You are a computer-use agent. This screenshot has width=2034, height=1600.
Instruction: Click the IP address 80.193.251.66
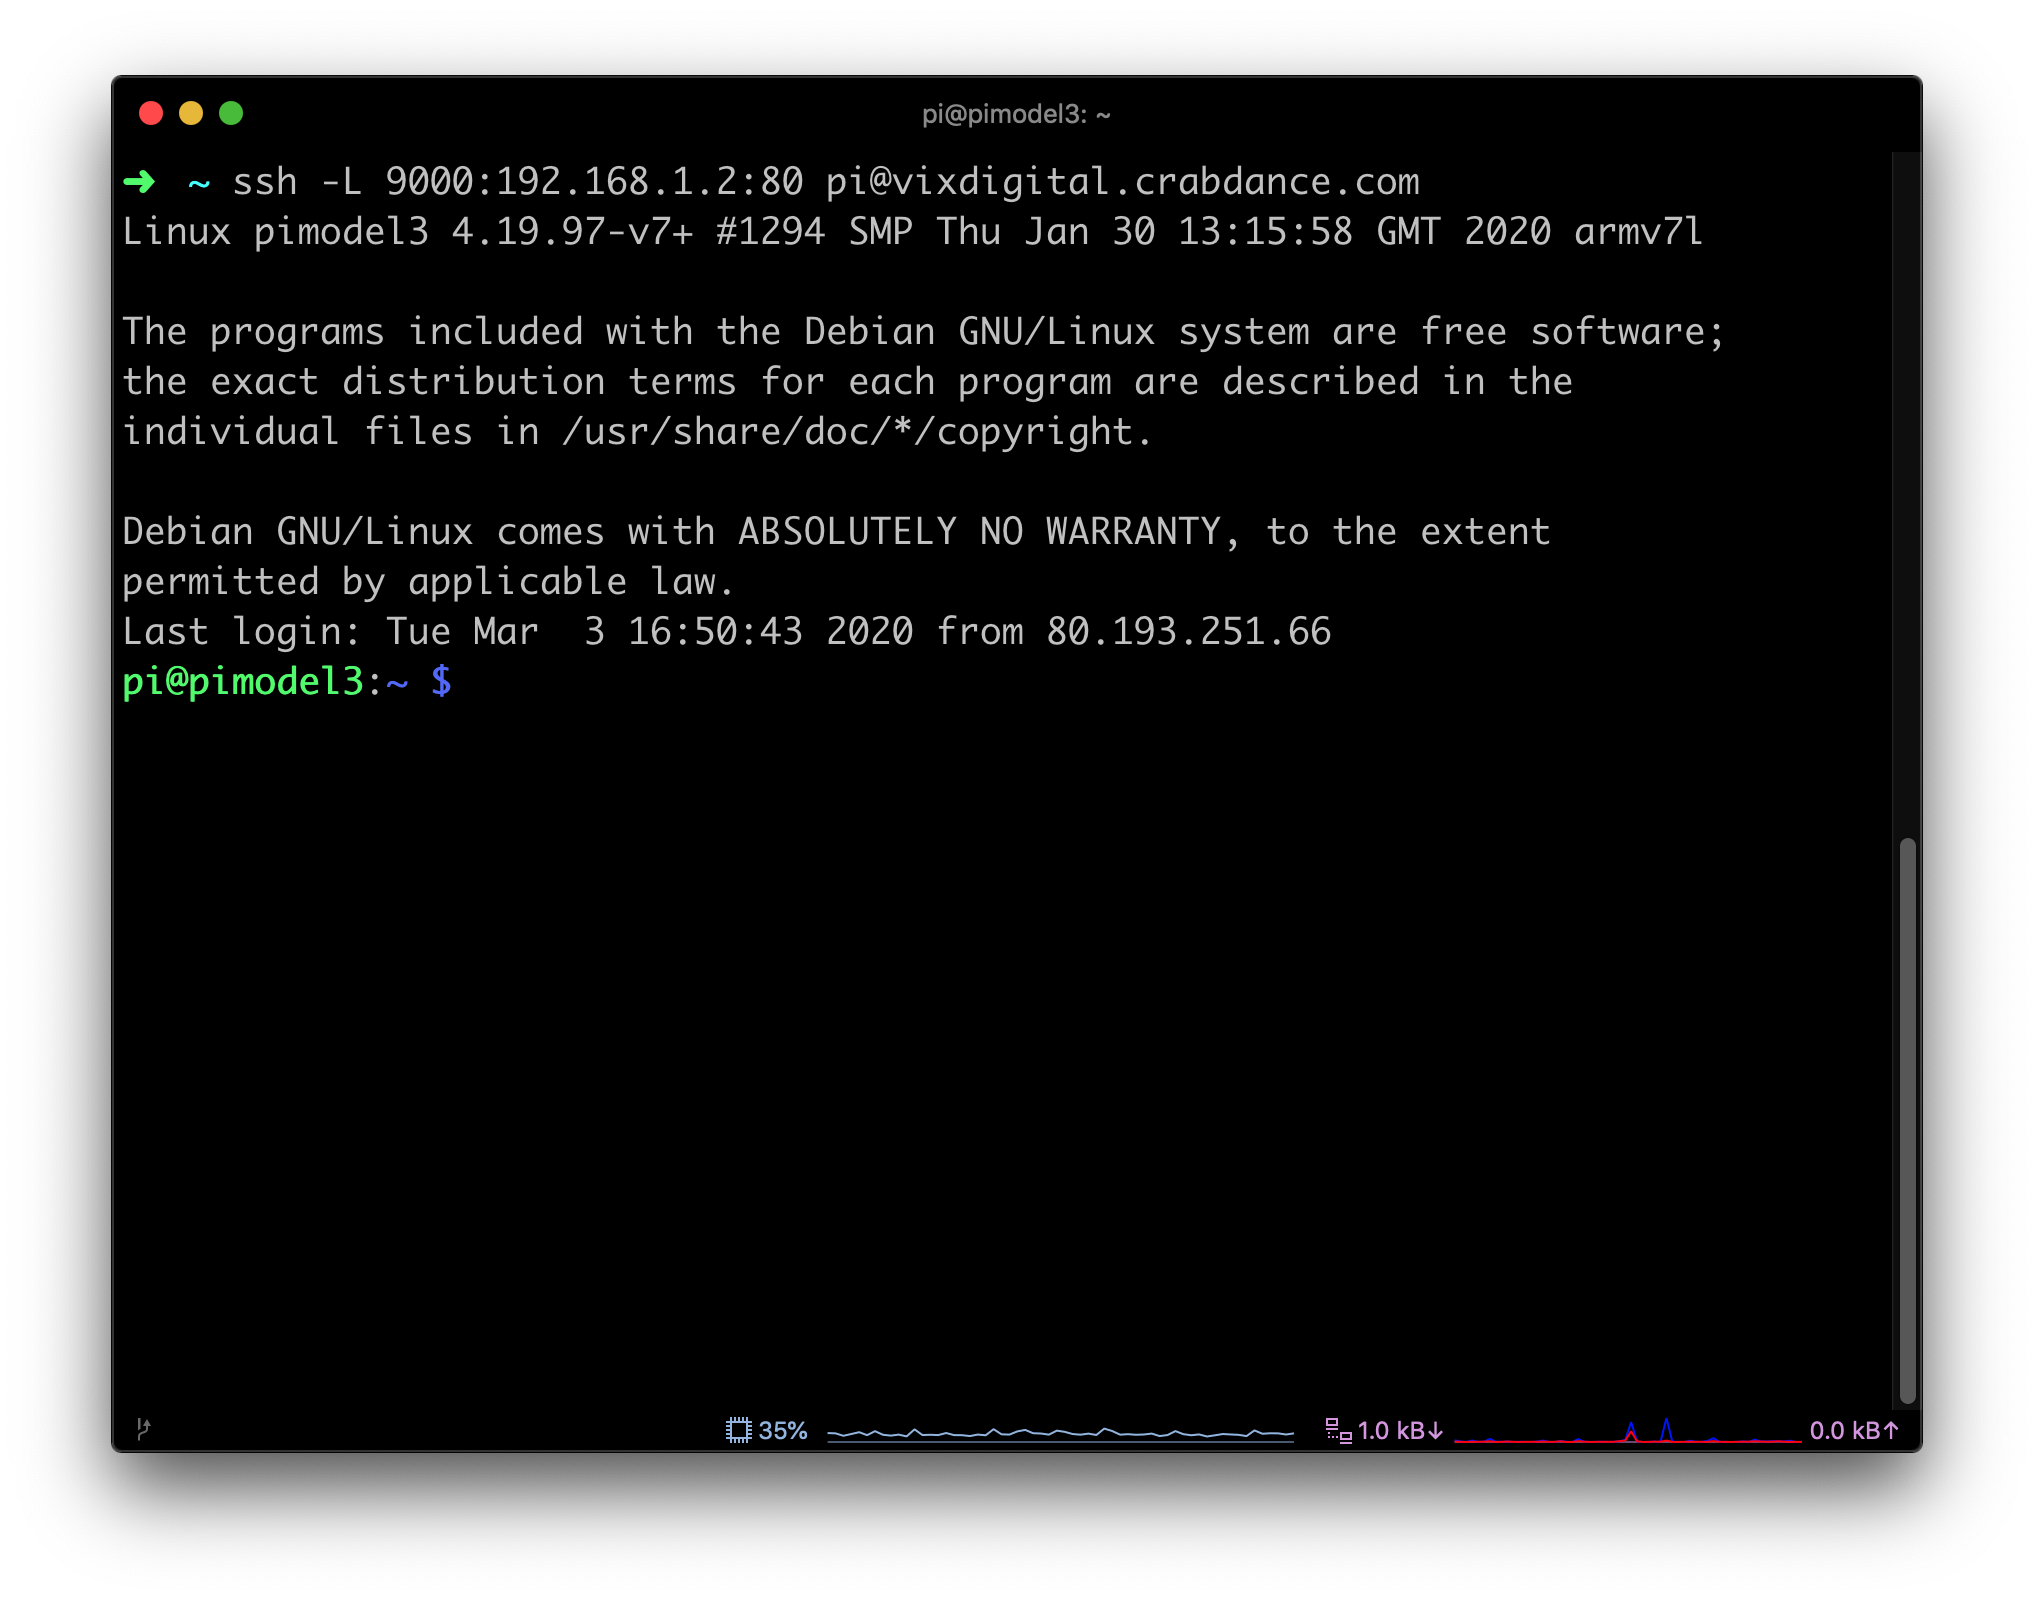click(x=1189, y=631)
